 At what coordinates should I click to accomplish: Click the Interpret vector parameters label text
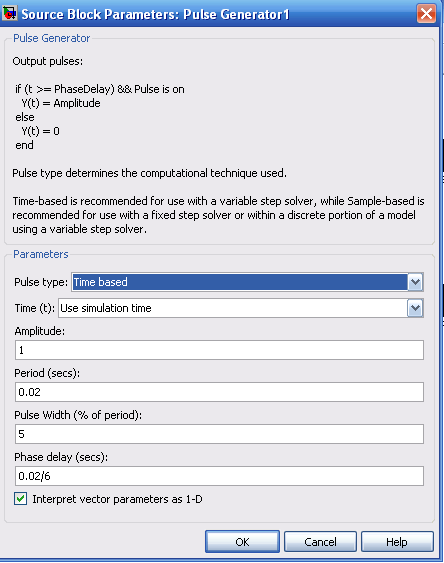pyautogui.click(x=117, y=499)
